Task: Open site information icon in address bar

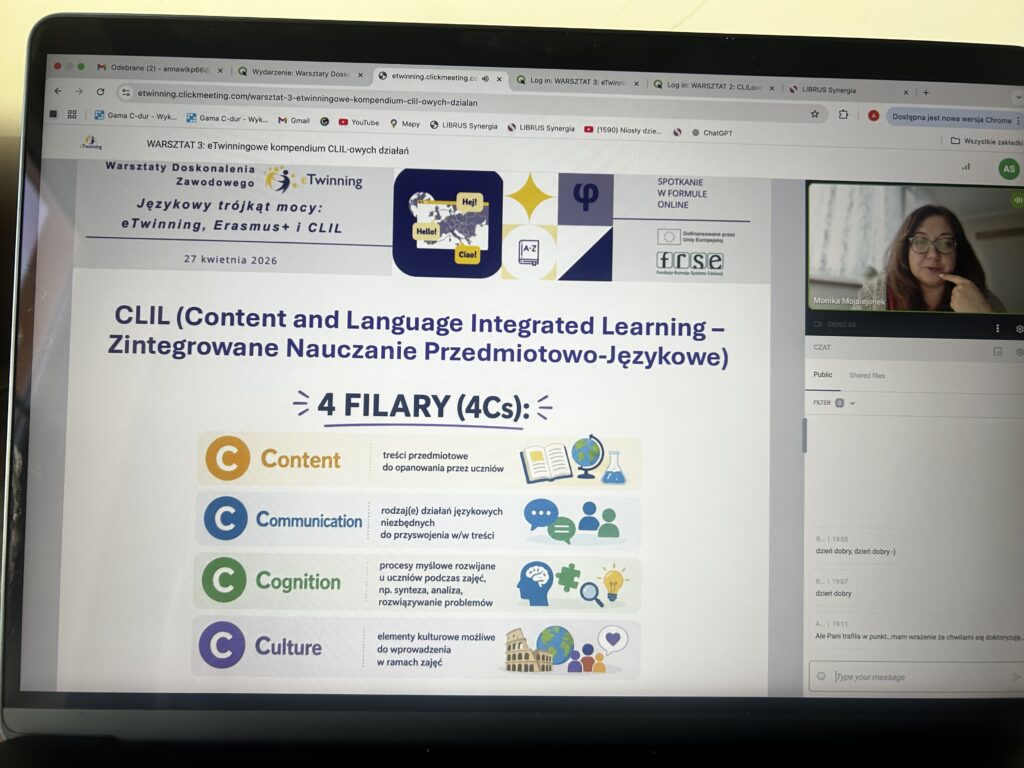Action: (126, 93)
